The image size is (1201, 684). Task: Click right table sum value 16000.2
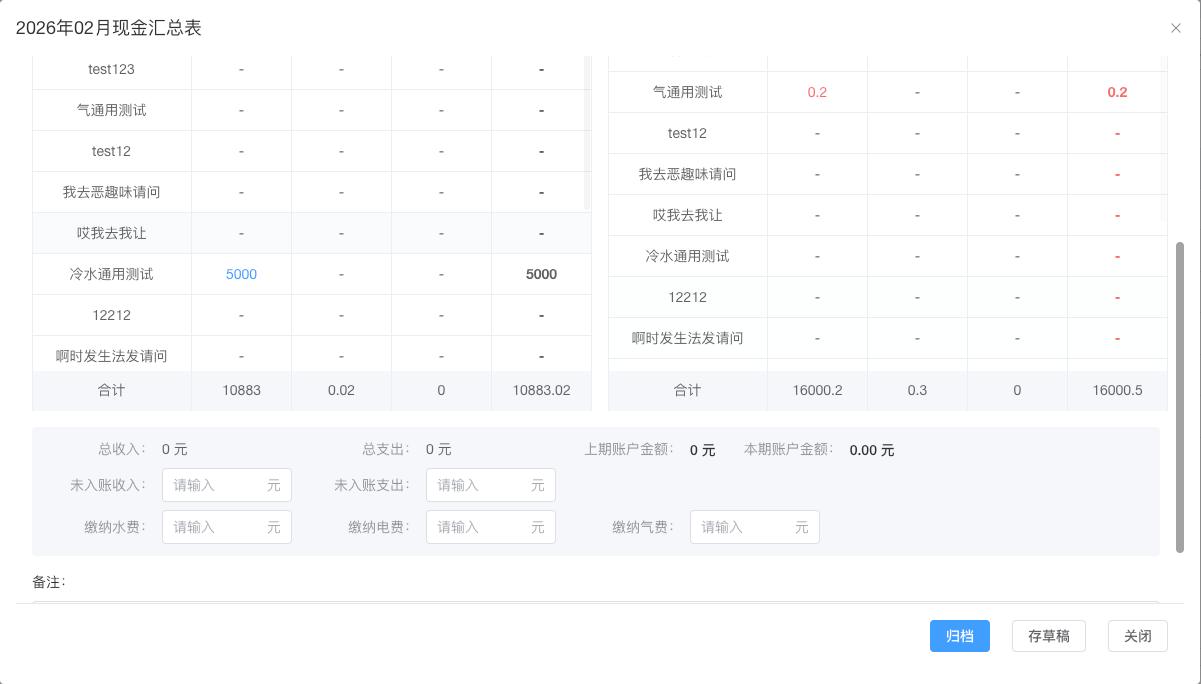[x=817, y=391]
